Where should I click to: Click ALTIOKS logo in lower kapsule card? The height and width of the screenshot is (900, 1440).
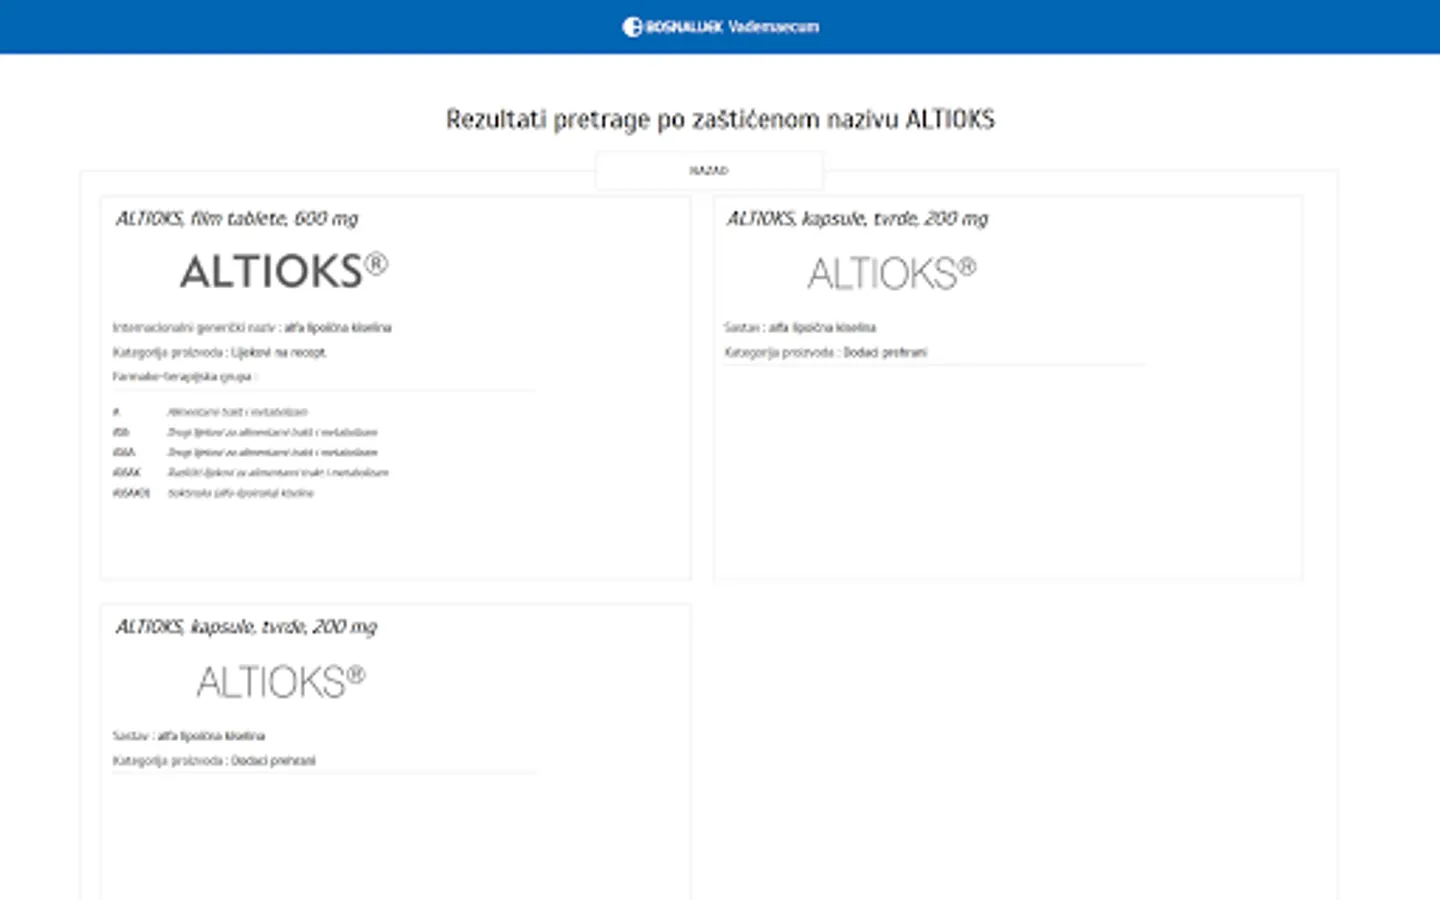coord(281,682)
